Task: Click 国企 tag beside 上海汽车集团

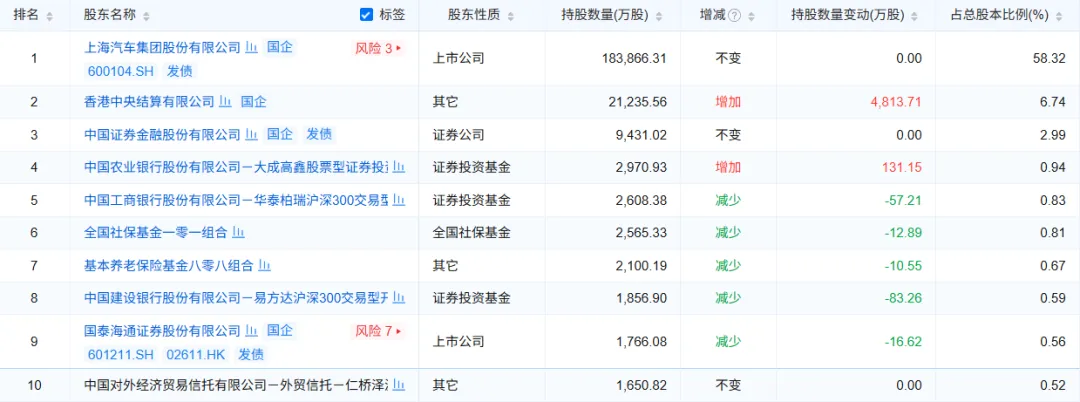Action: click(x=280, y=47)
